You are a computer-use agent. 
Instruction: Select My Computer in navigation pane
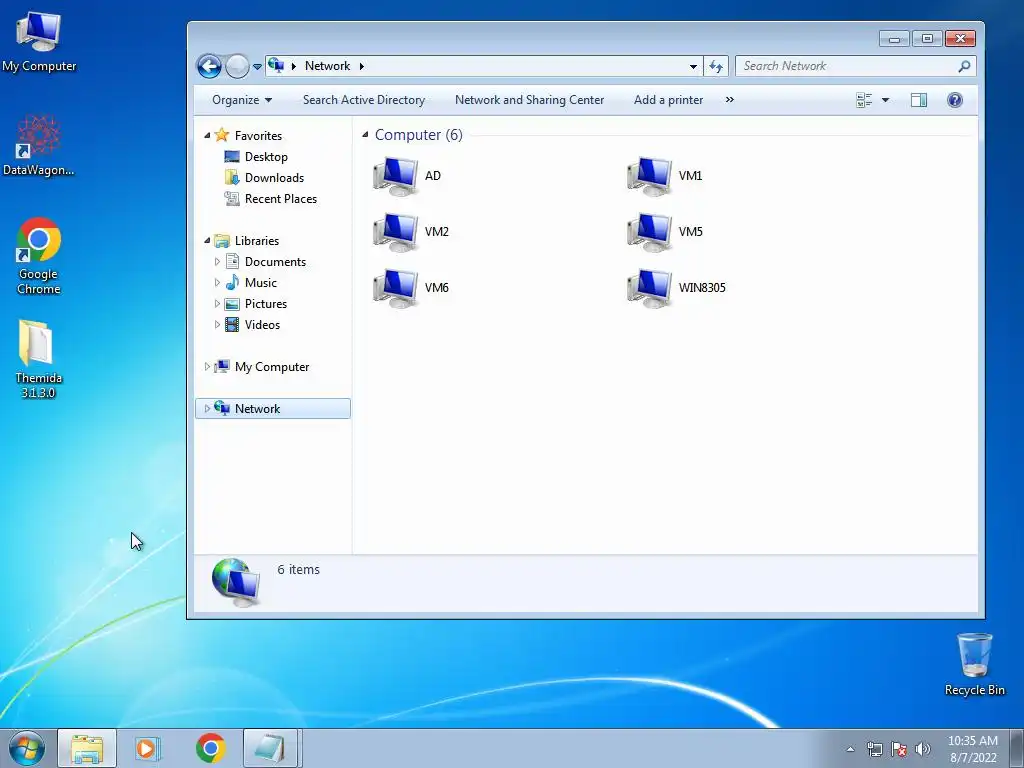click(272, 367)
